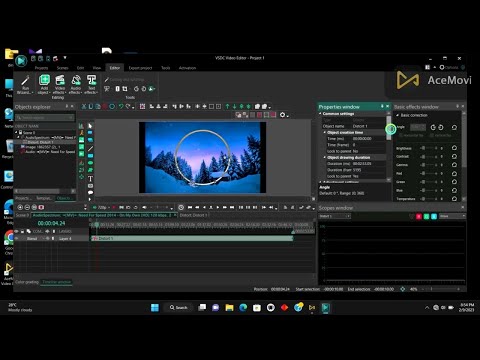This screenshot has width=480, height=360.
Task: Click the play button in playback toolbar
Action: [218, 207]
